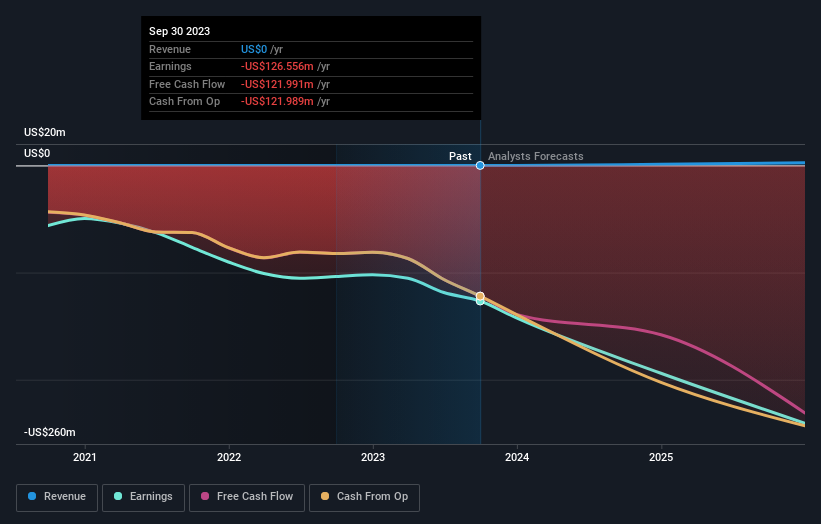Select the Cash From Op orange data point marker
This screenshot has height=524, width=821.
click(480, 296)
